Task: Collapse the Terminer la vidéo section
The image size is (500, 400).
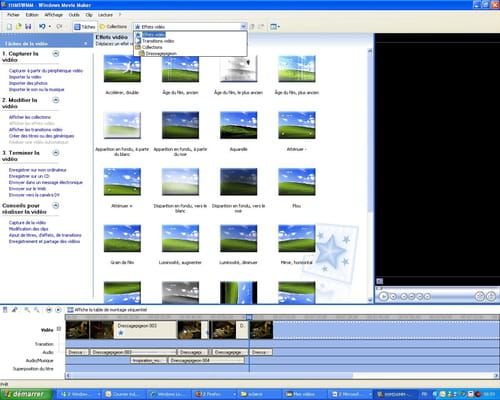Action: click(56, 153)
